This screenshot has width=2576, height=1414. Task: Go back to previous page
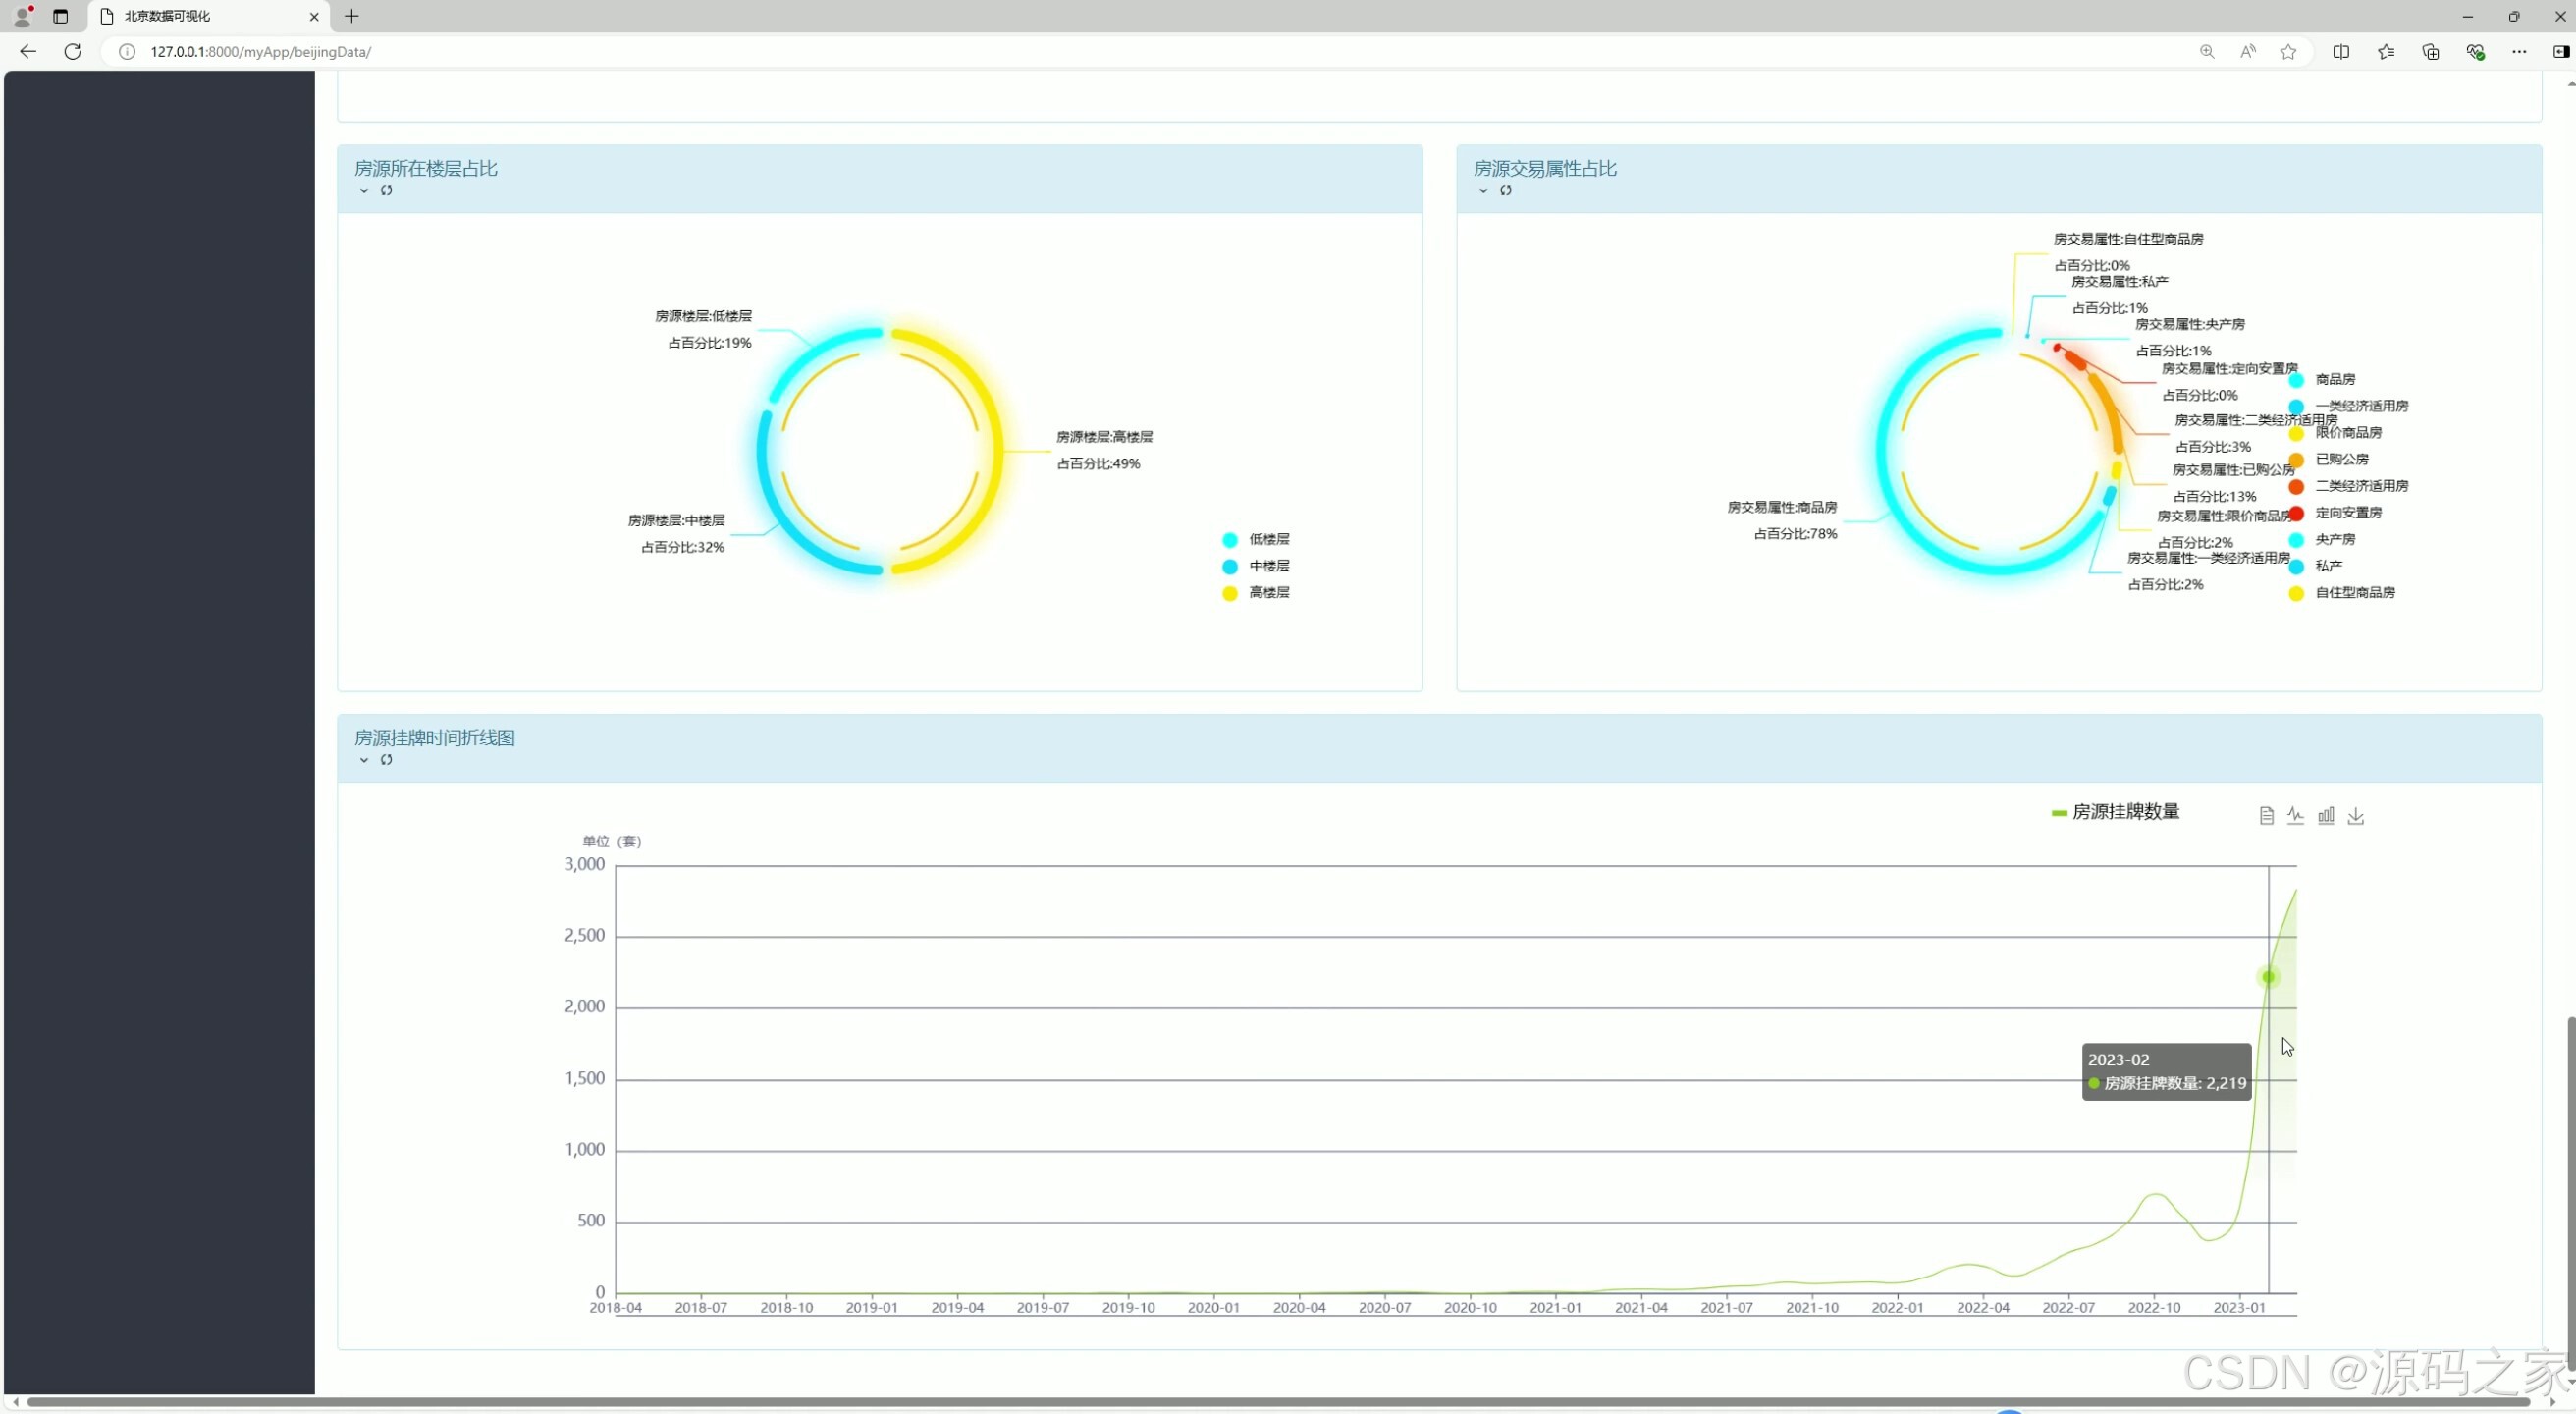coord(28,52)
